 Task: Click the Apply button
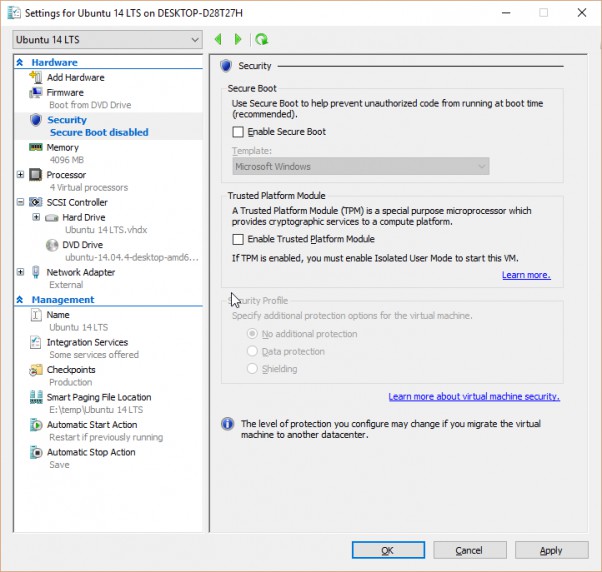(551, 550)
